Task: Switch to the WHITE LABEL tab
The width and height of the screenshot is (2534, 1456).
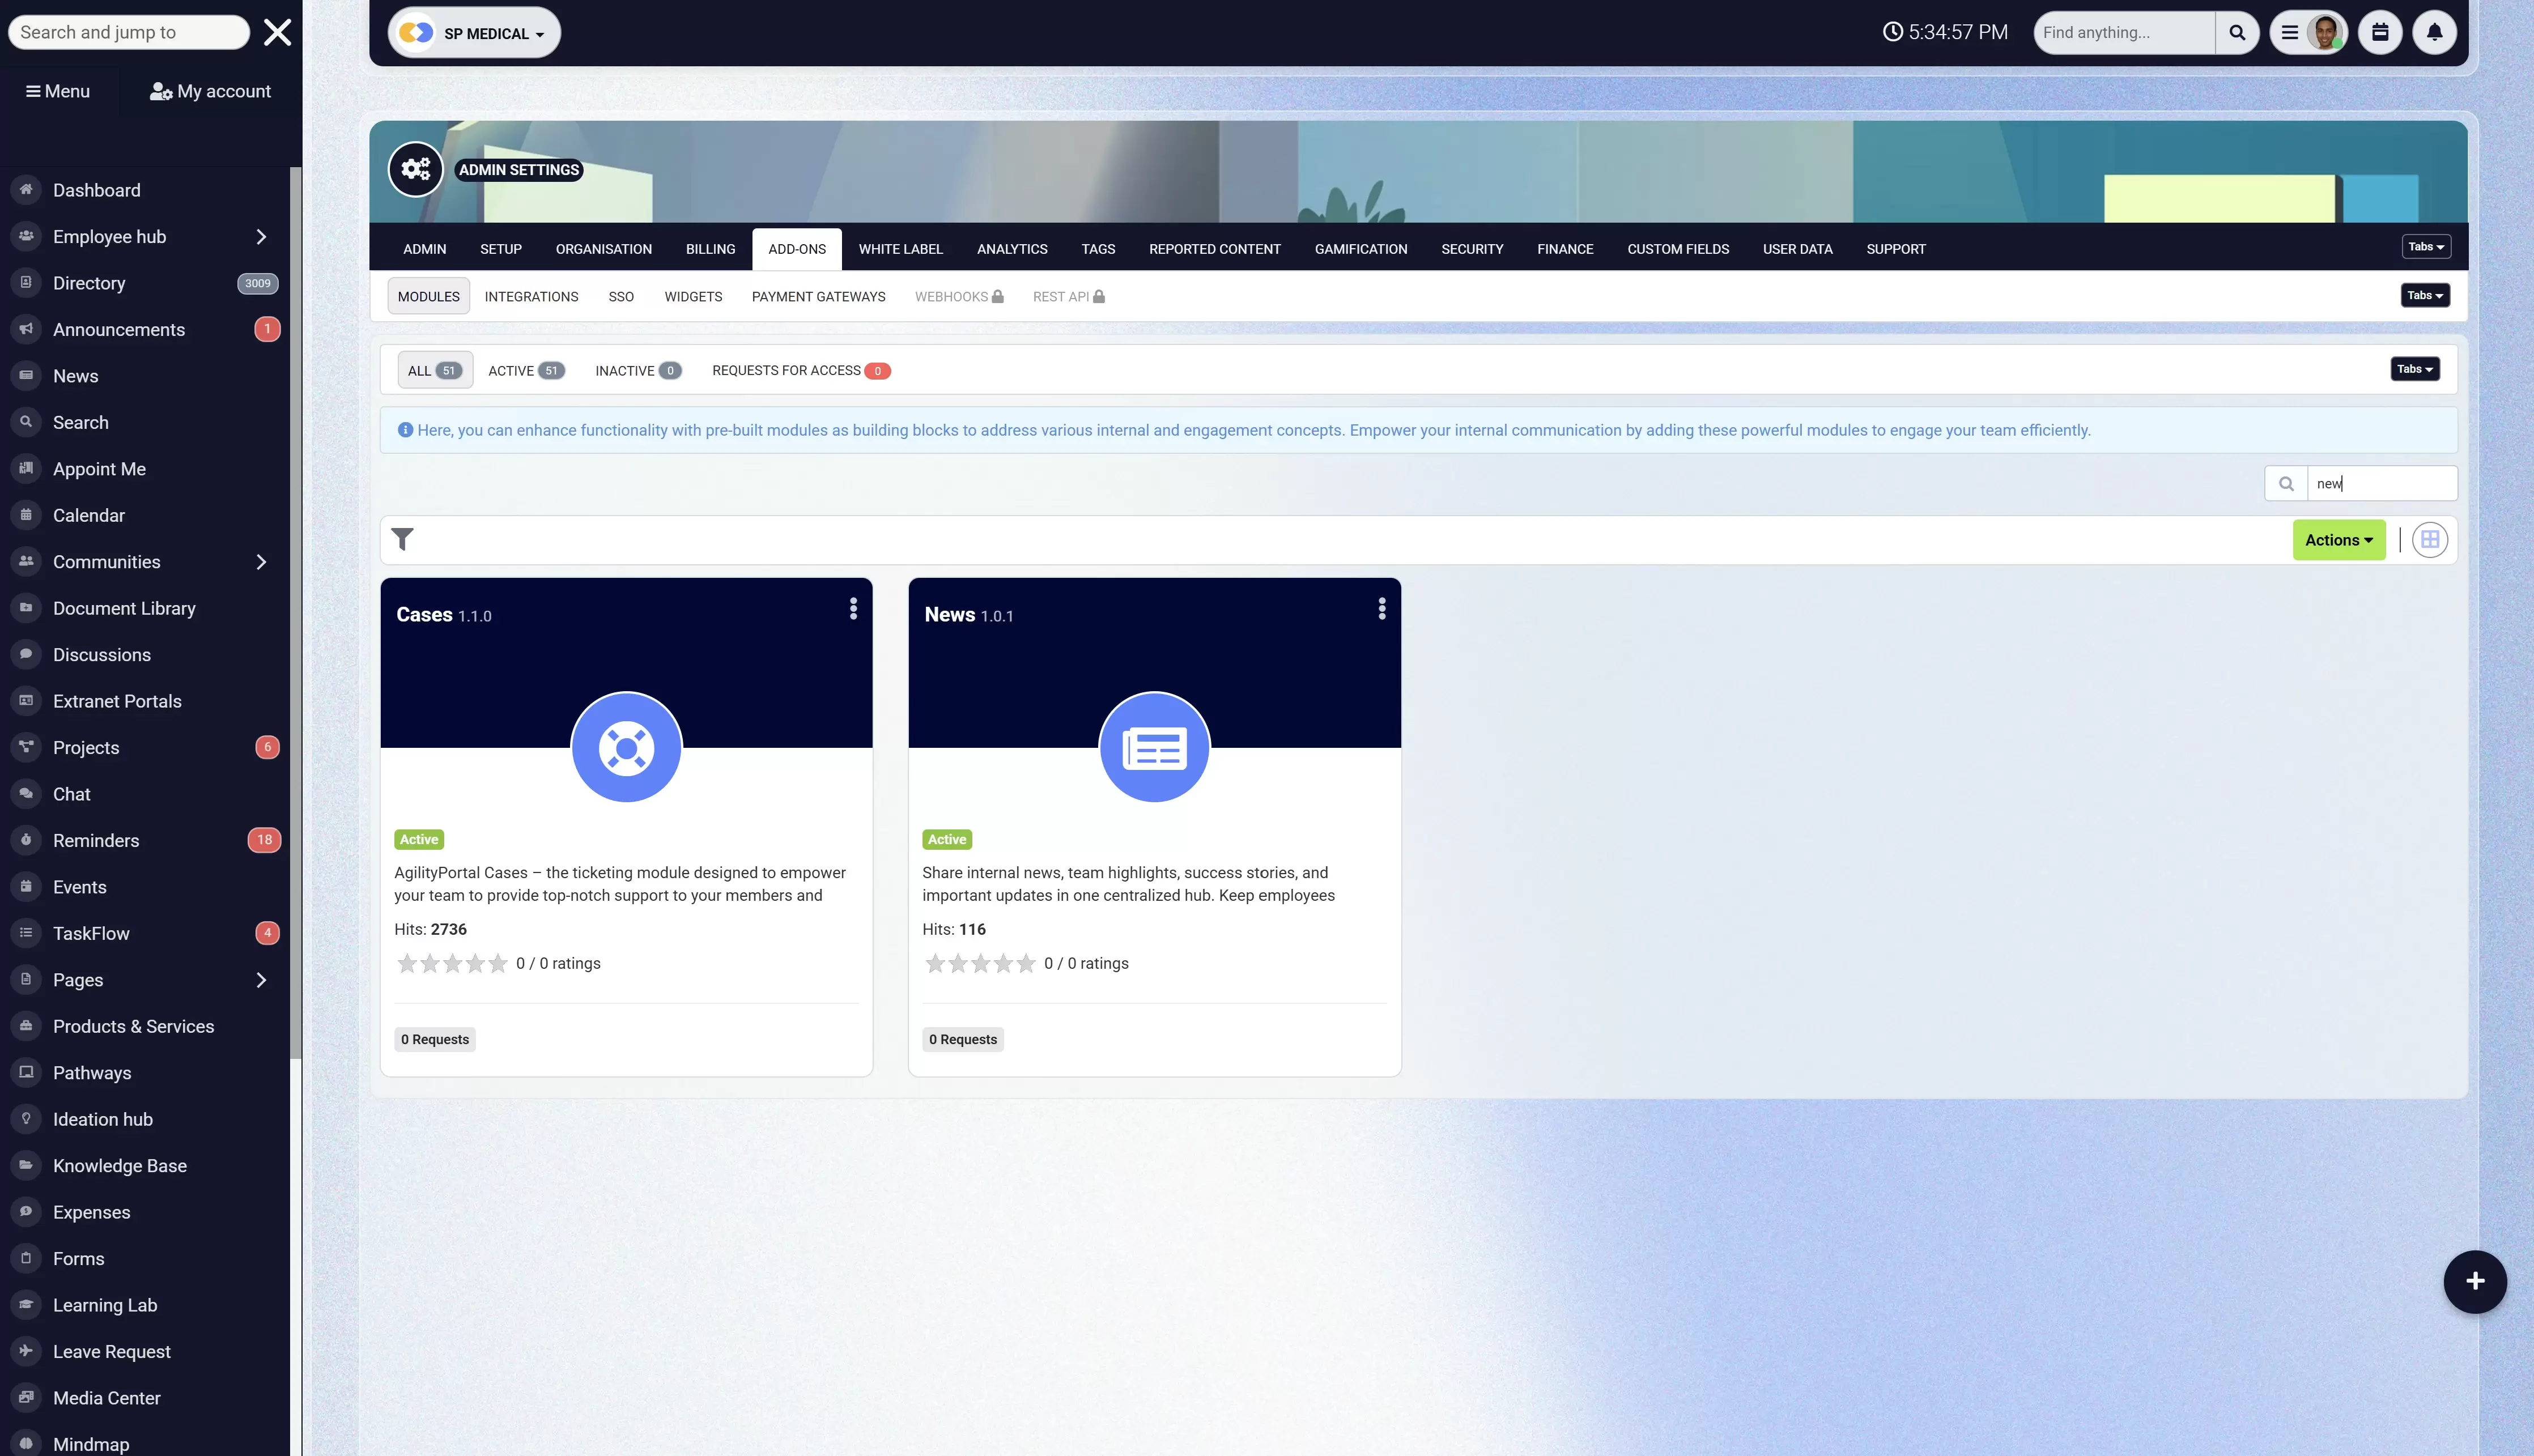Action: coord(900,249)
